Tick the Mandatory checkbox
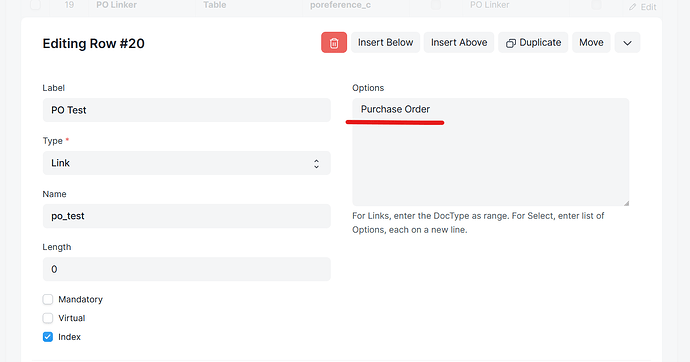This screenshot has height=362, width=690. click(x=48, y=300)
